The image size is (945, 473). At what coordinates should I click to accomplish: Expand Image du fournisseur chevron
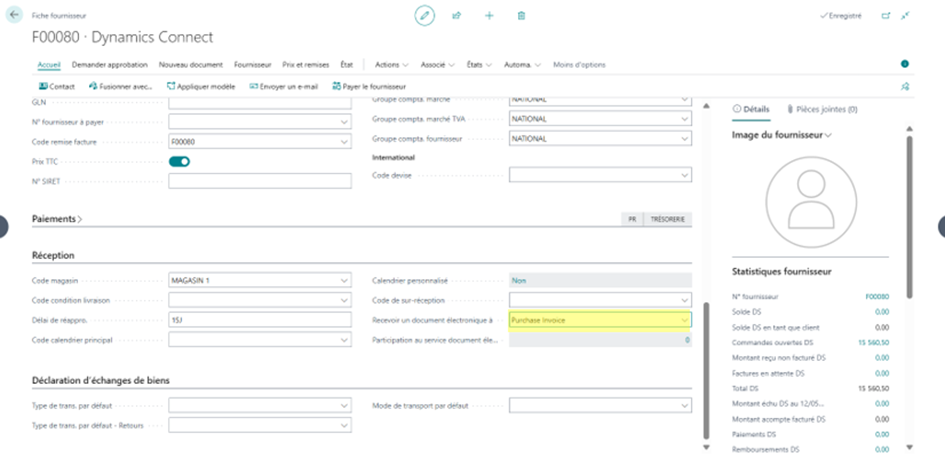[x=828, y=136]
